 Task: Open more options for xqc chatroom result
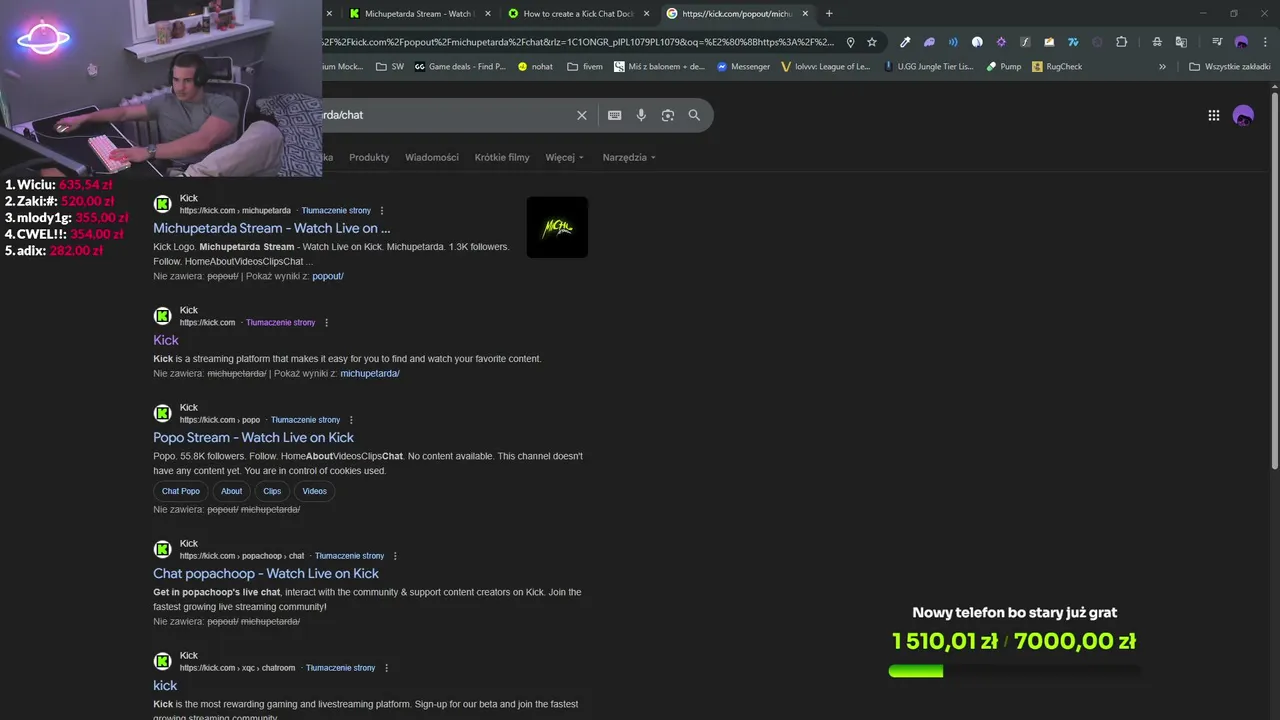(x=386, y=668)
